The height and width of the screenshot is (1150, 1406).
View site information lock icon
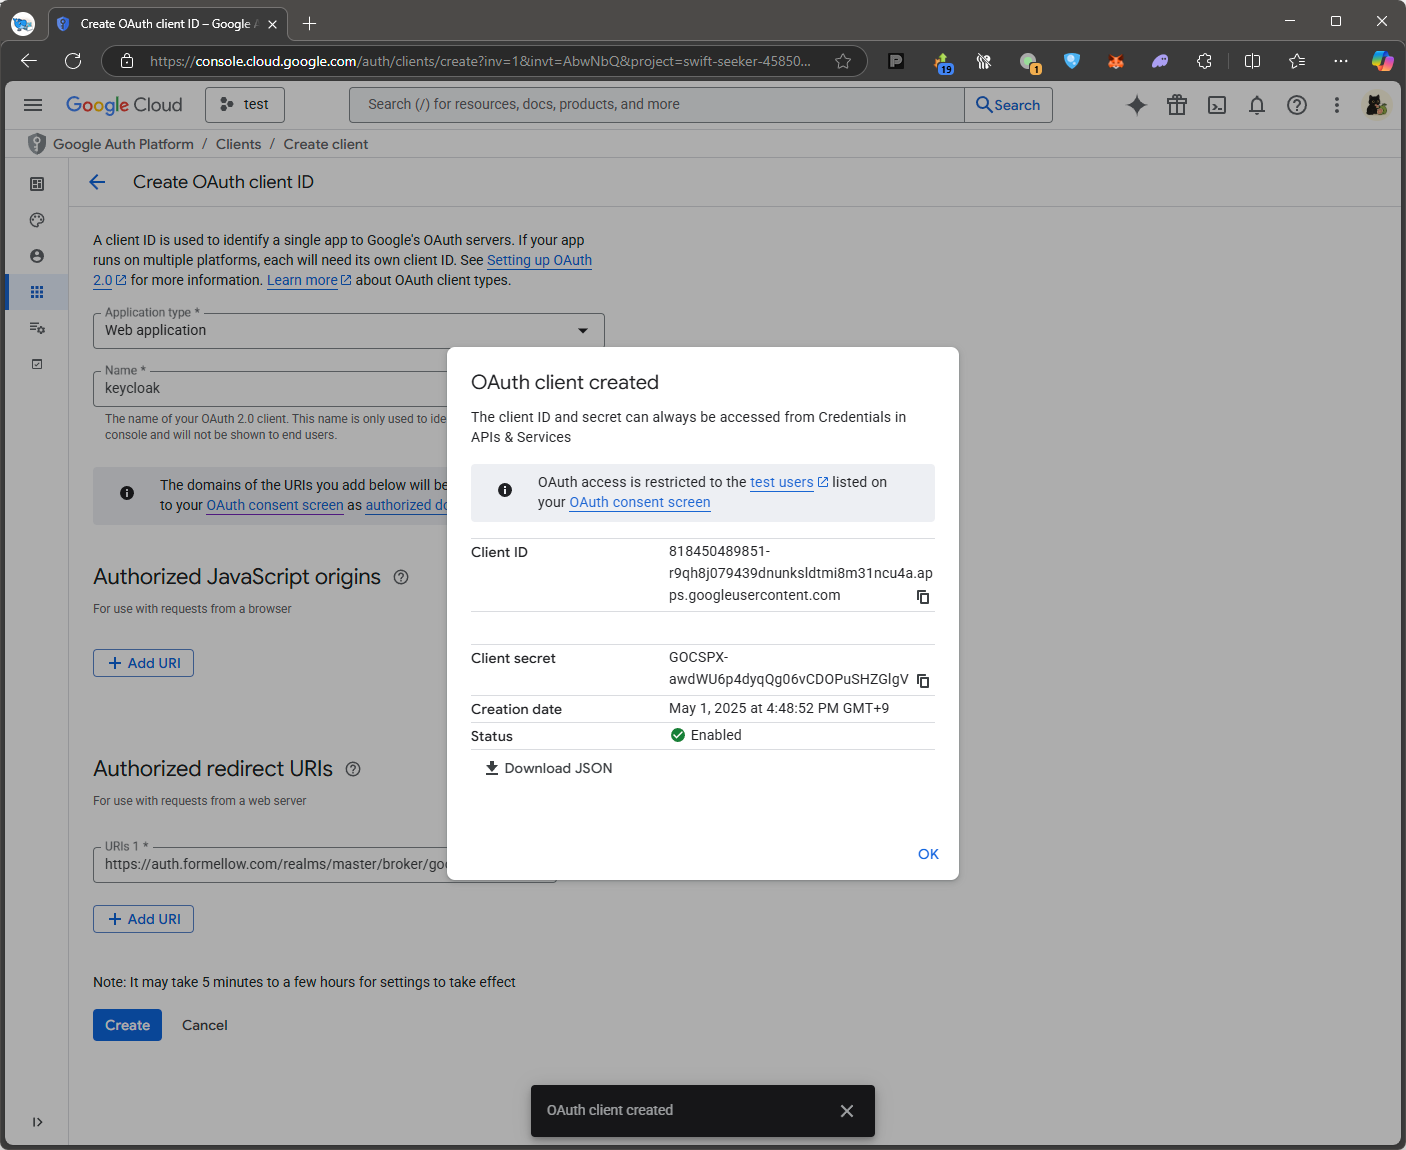pyautogui.click(x=127, y=61)
